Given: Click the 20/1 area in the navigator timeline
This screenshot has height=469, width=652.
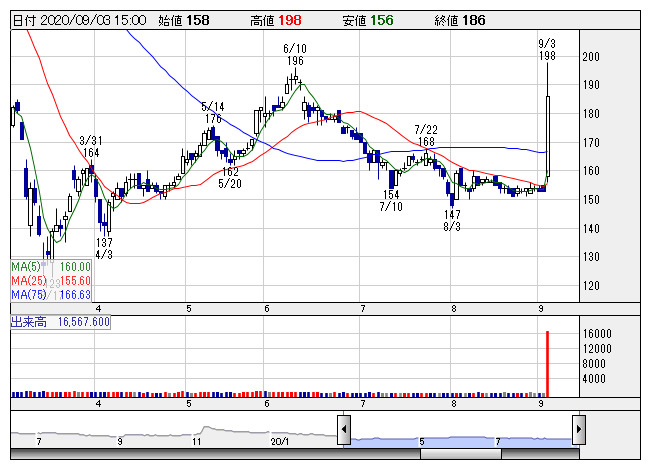Looking at the screenshot, I should click(x=280, y=440).
